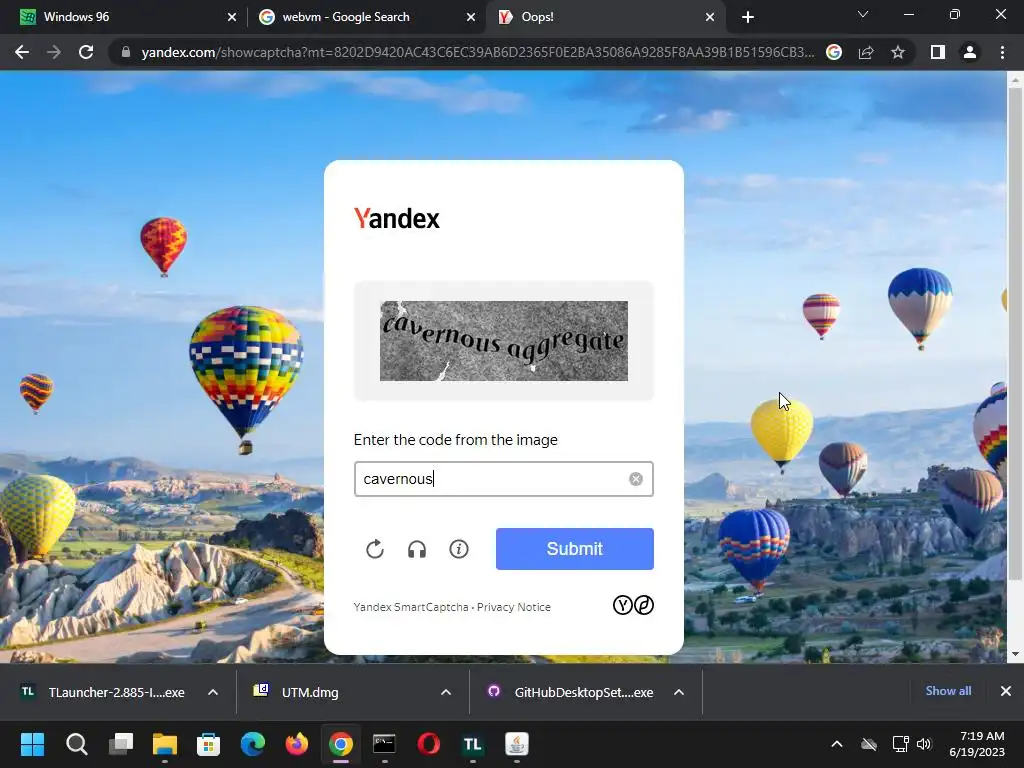The width and height of the screenshot is (1024, 768).
Task: Switch to webvm - Google Search tab
Action: [x=366, y=17]
